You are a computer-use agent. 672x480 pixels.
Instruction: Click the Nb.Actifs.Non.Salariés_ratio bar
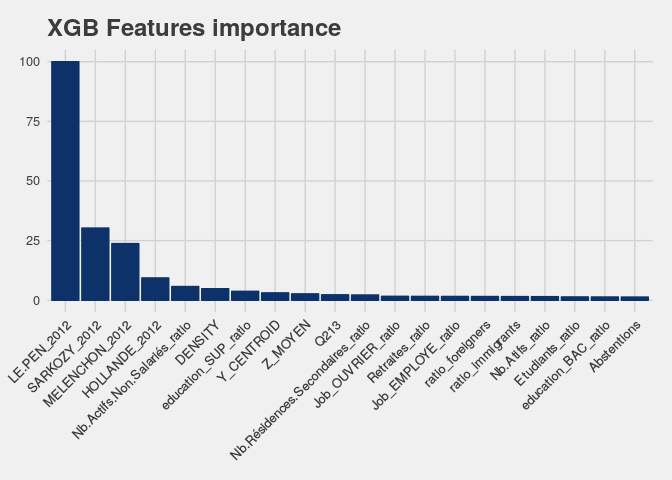tap(185, 293)
